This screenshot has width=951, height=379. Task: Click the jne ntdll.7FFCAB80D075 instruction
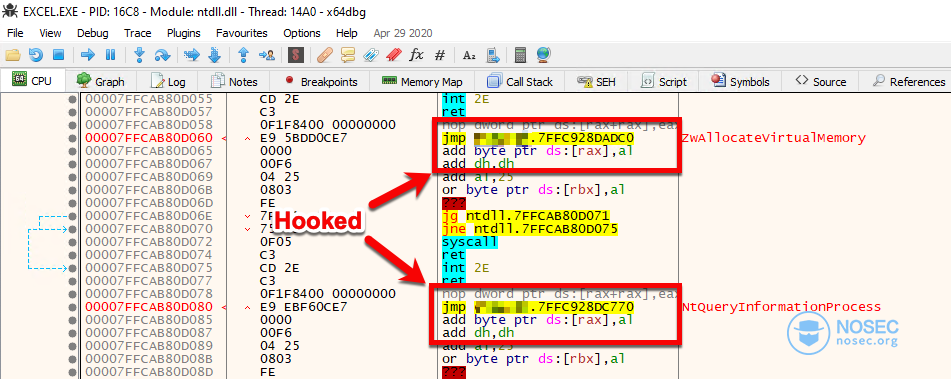pos(529,229)
